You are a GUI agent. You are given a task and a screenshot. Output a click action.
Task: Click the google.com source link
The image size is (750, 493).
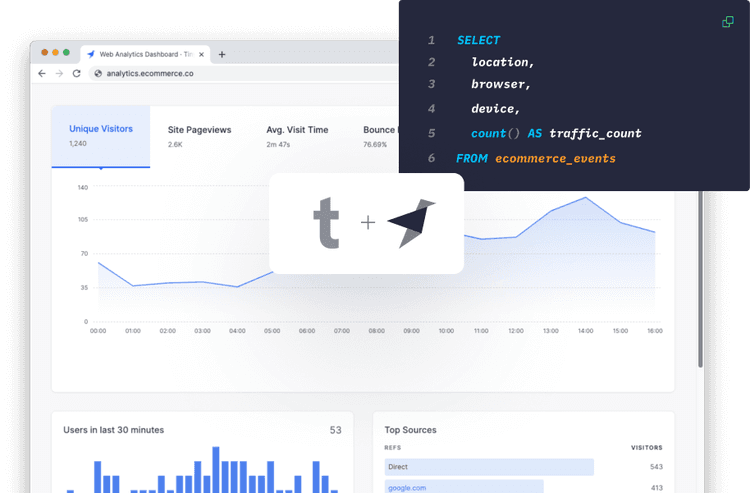(407, 488)
